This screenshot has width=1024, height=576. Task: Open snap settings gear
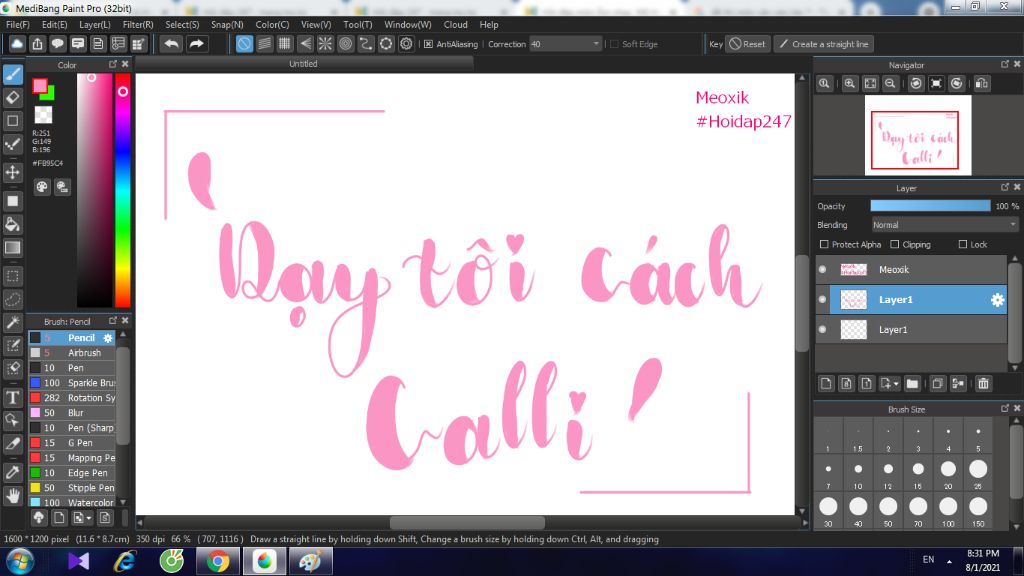(406, 44)
